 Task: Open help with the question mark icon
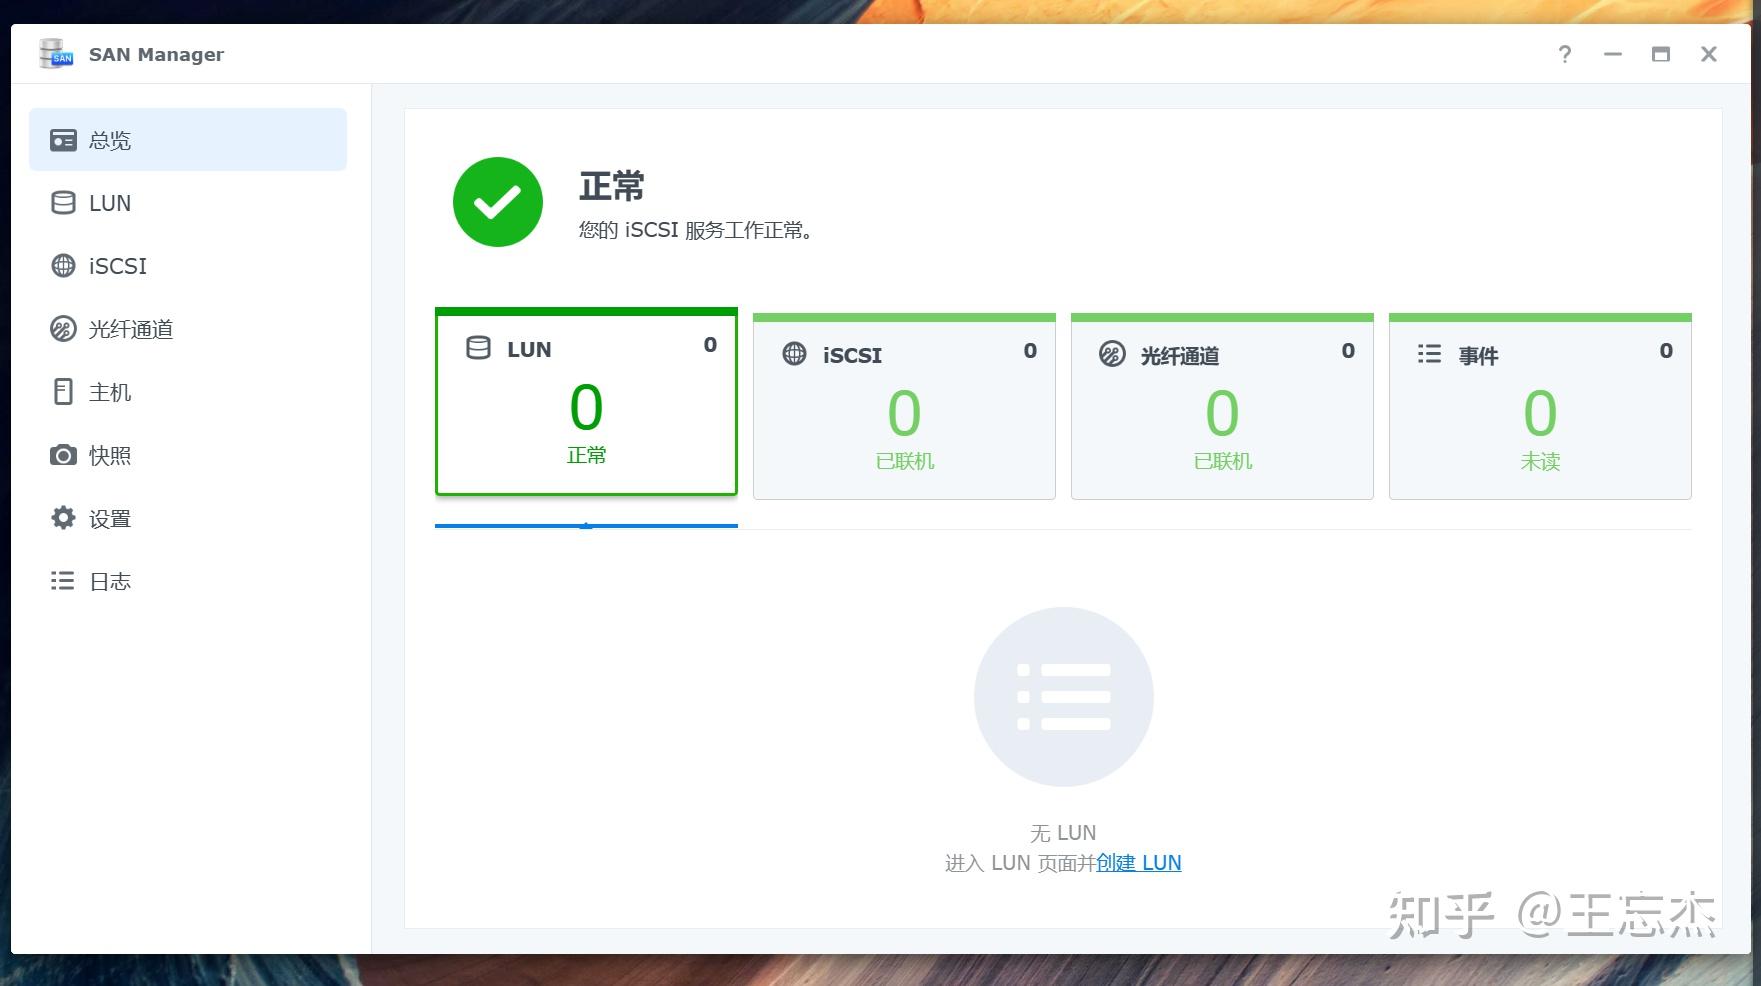[1565, 54]
